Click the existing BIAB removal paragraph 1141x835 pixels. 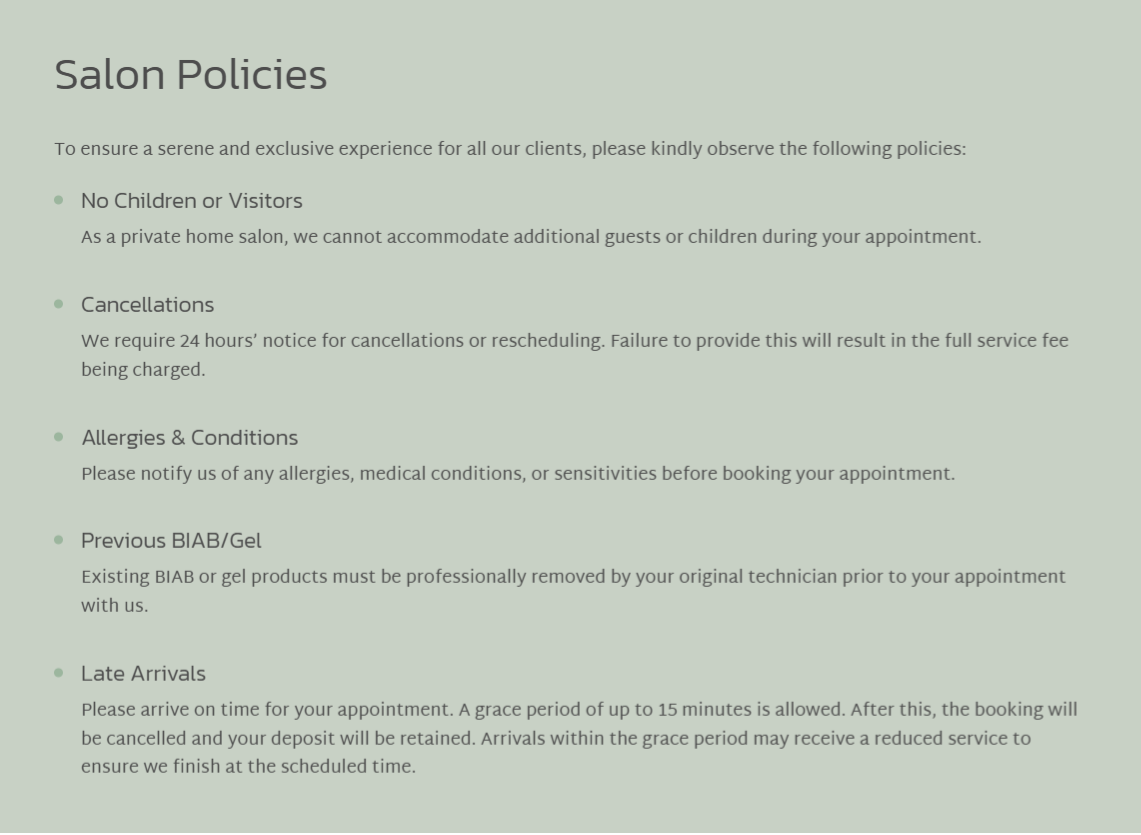pyautogui.click(x=572, y=578)
